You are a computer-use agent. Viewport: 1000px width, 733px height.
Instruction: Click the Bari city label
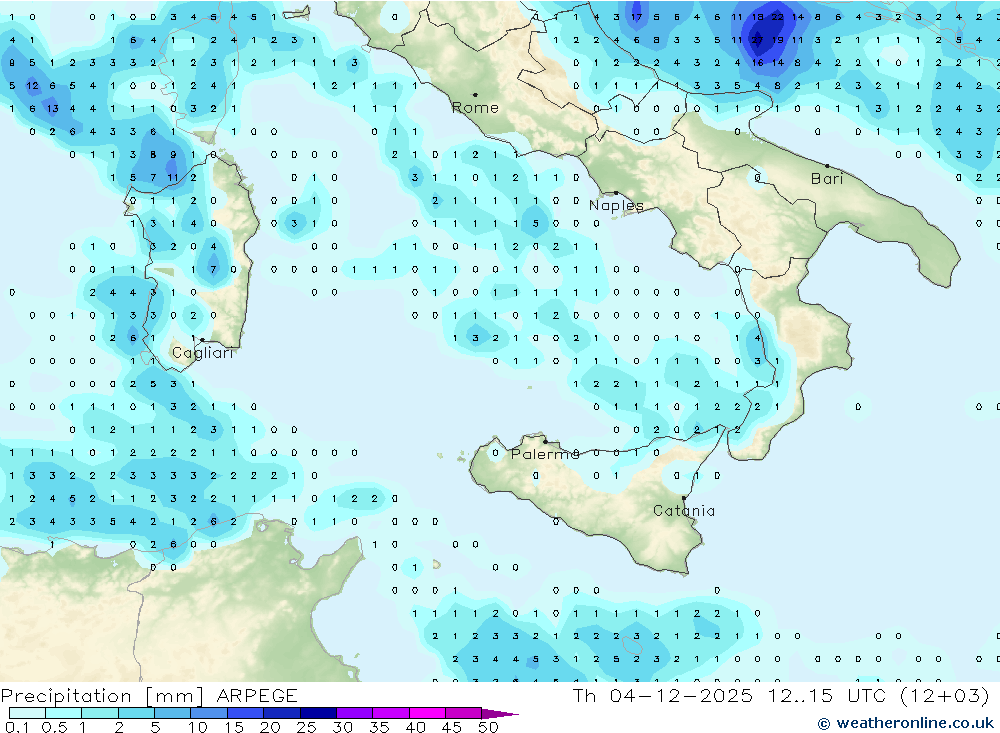click(827, 179)
